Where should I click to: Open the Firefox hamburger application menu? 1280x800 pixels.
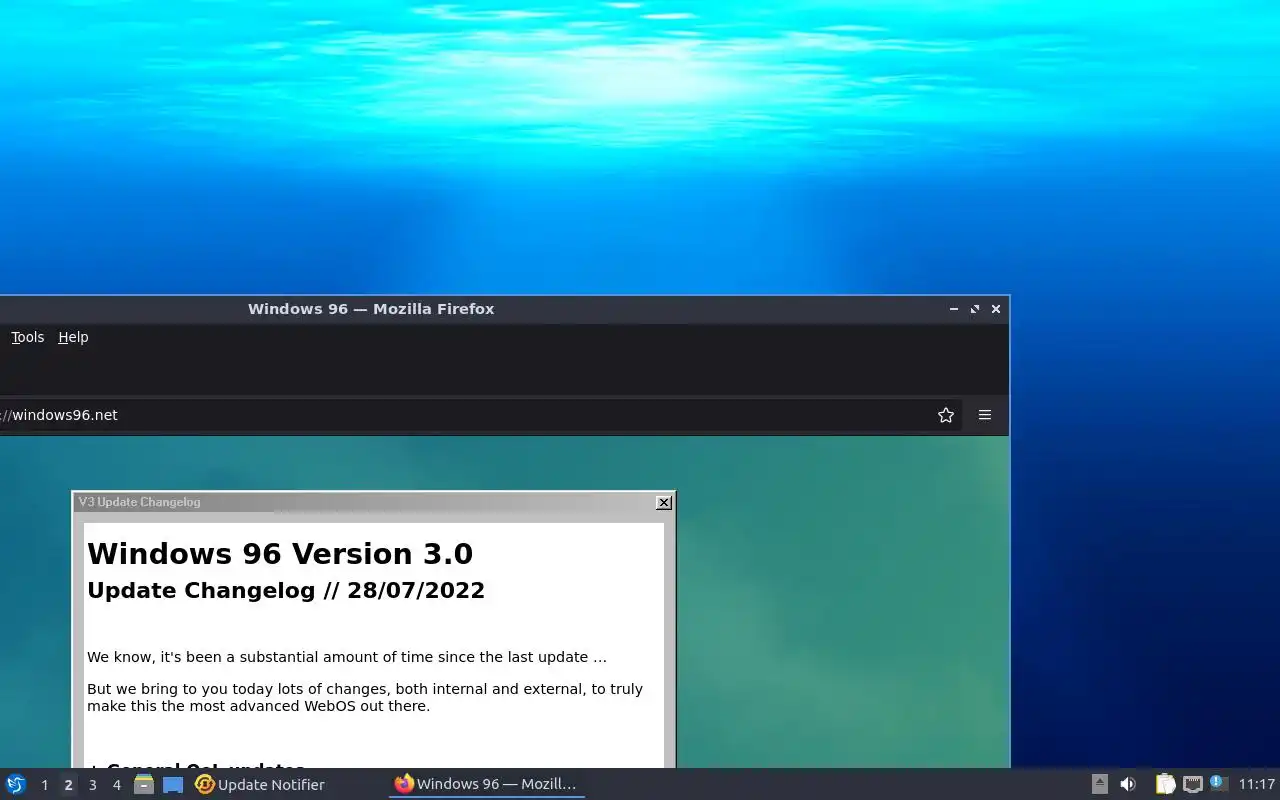point(985,415)
